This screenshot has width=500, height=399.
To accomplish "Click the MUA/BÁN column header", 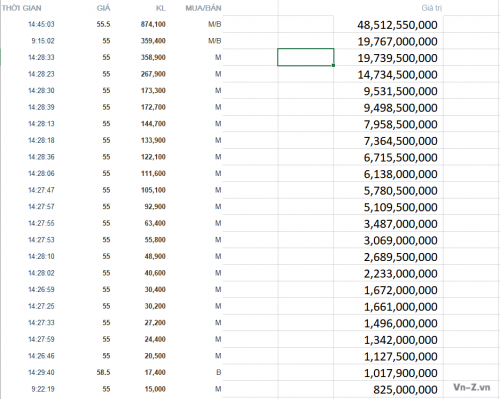I will point(203,8).
